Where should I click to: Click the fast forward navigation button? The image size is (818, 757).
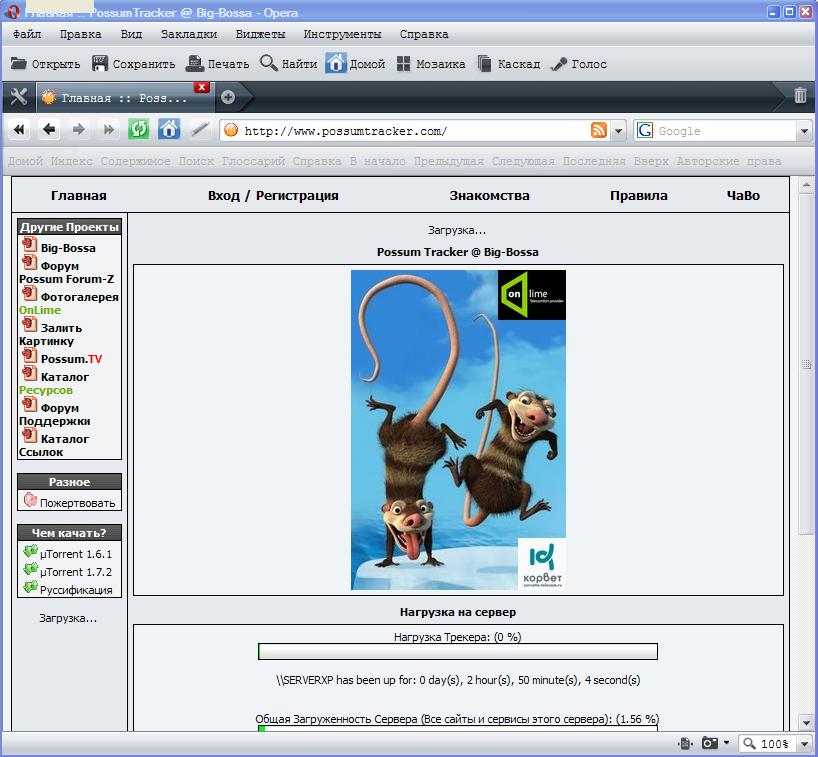click(109, 129)
